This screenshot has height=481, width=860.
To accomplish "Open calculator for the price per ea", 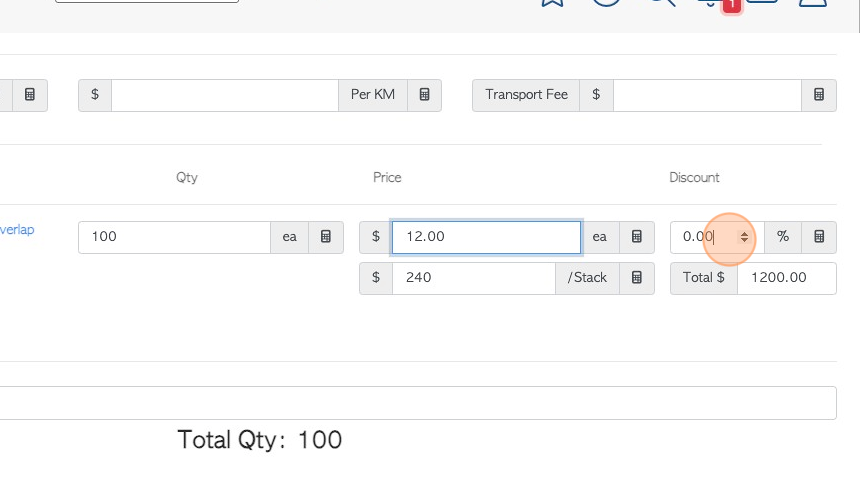I will tap(636, 237).
